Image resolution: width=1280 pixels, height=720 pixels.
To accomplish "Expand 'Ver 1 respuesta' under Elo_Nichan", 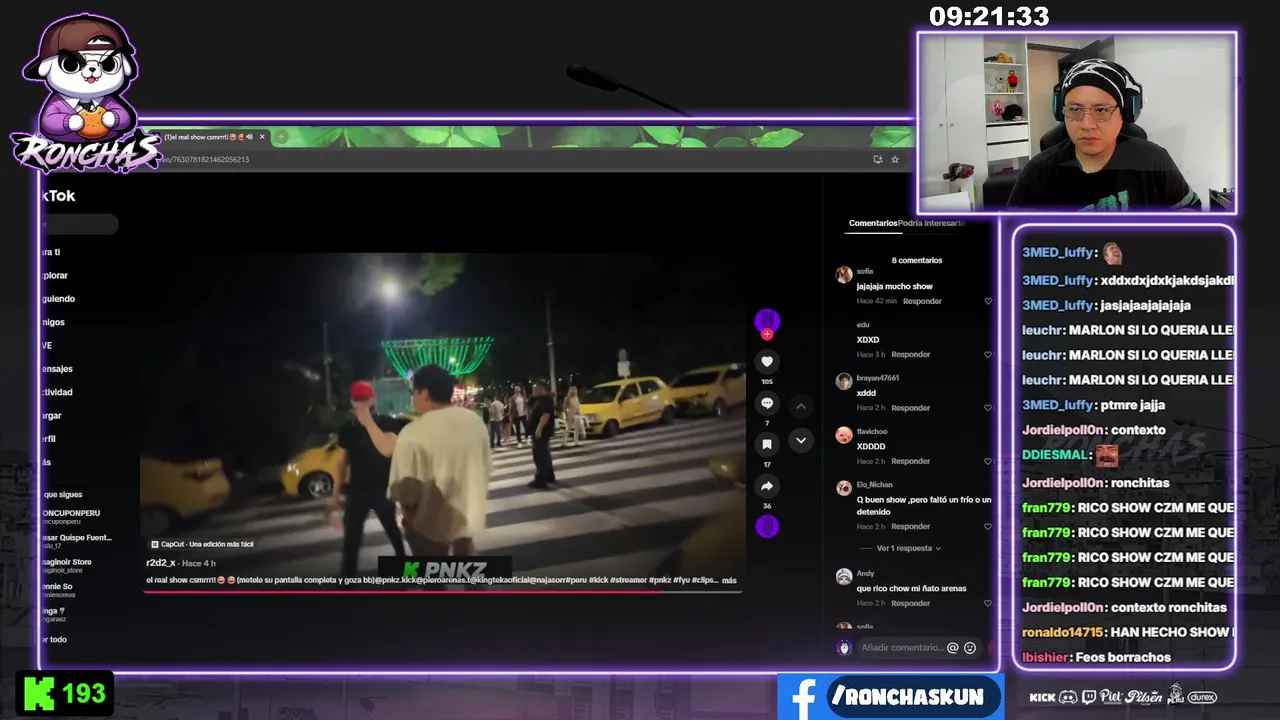I will point(908,548).
